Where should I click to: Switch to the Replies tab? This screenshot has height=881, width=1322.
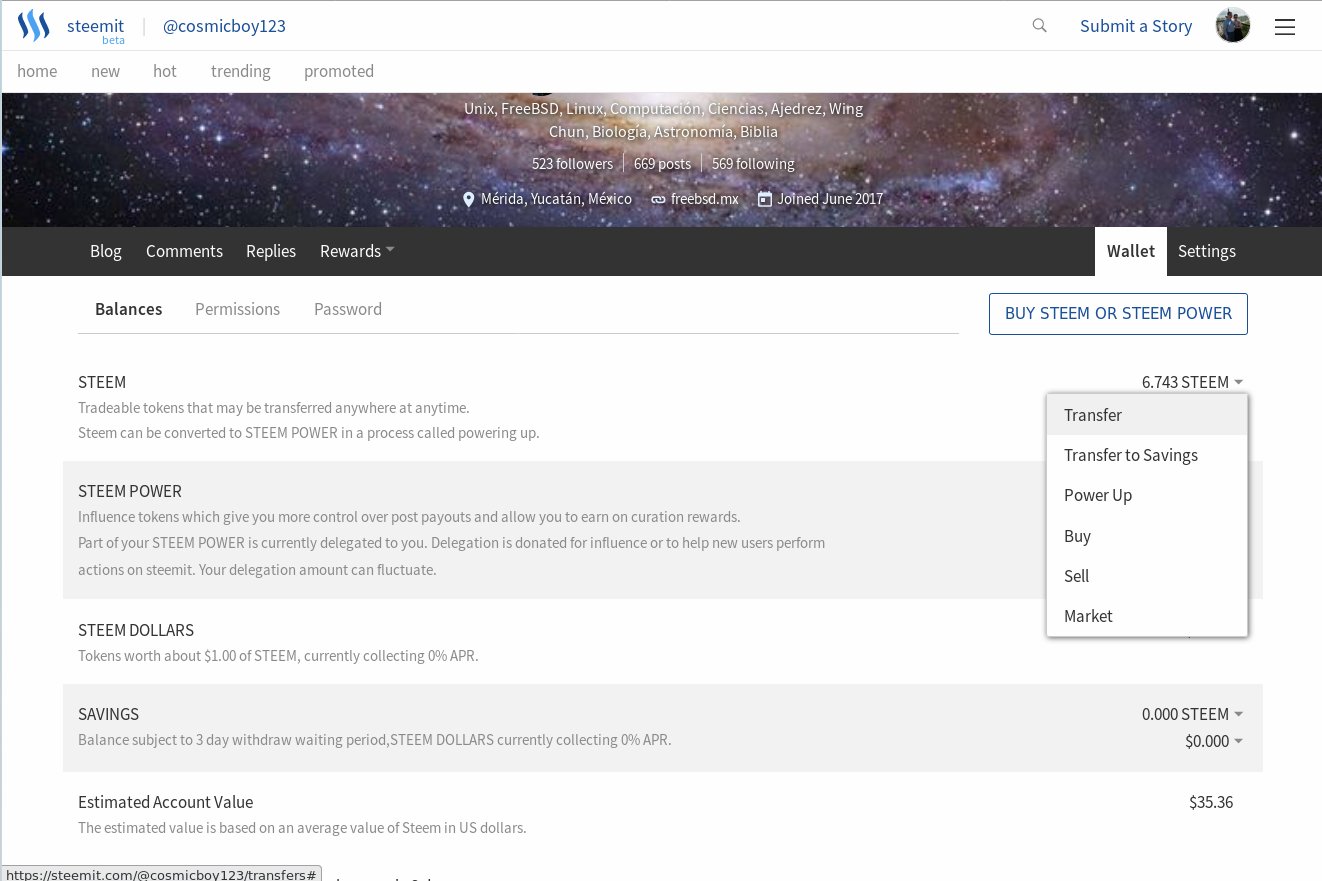tap(271, 251)
